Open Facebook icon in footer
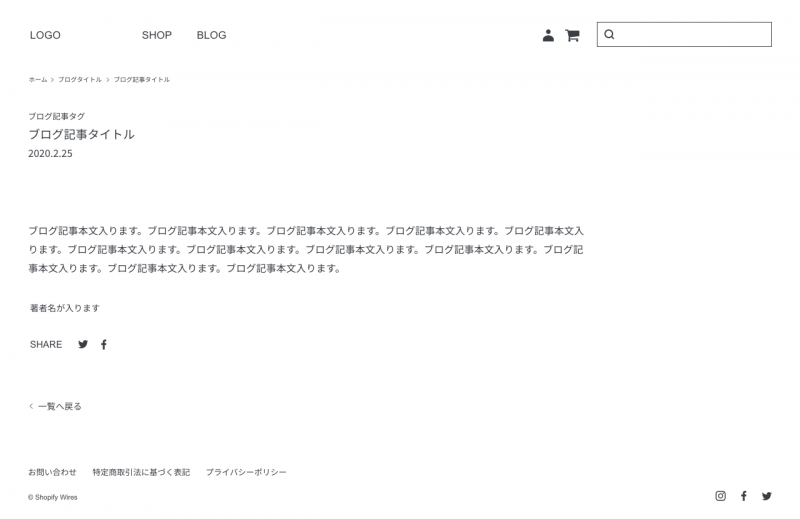Screen dimensions: 800x519 744,496
